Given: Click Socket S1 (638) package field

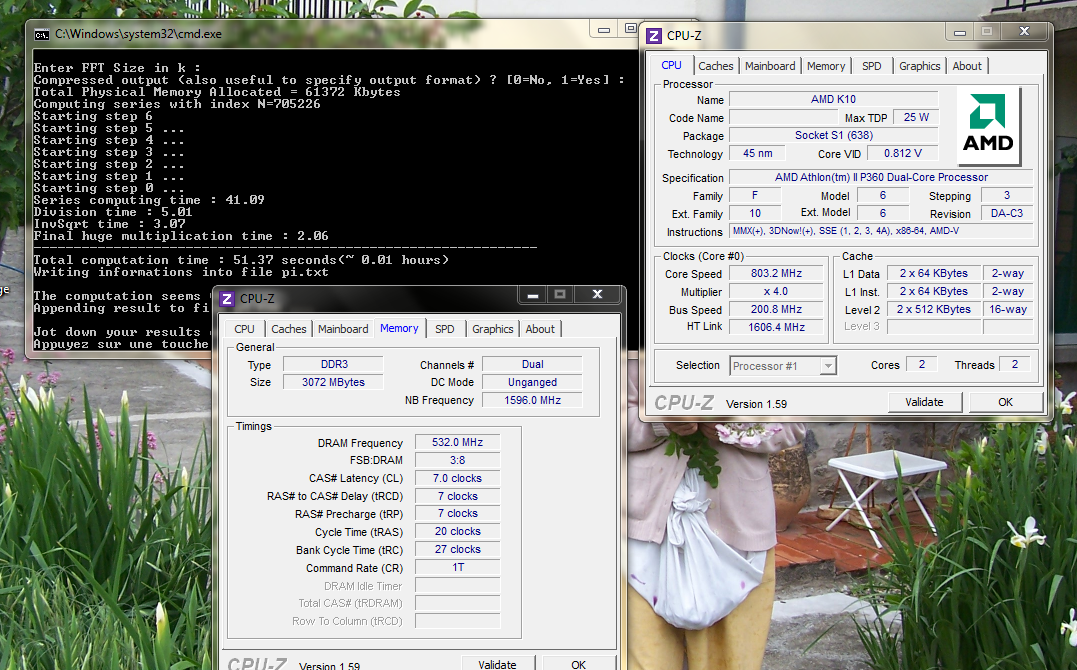Looking at the screenshot, I should click(833, 135).
